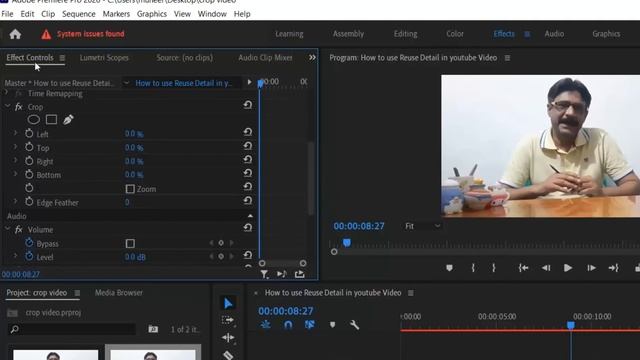The image size is (640, 360).
Task: Reset the Bottom crop parameter
Action: tap(247, 173)
